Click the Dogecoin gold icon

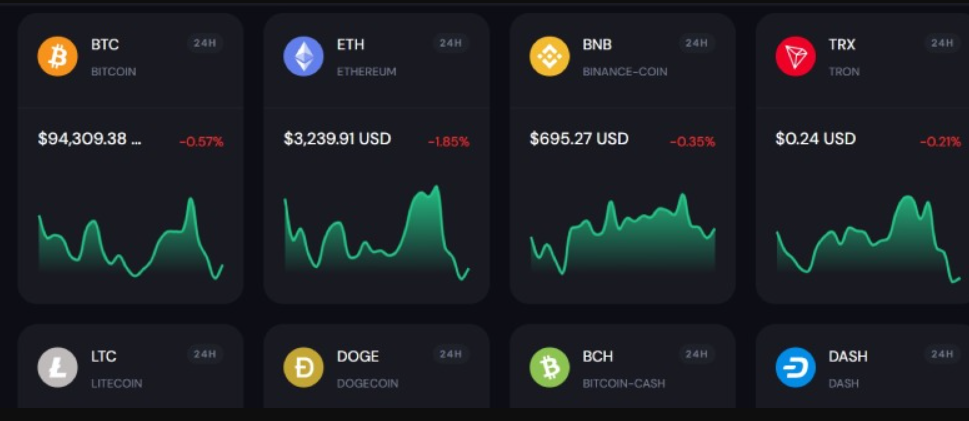tap(303, 368)
